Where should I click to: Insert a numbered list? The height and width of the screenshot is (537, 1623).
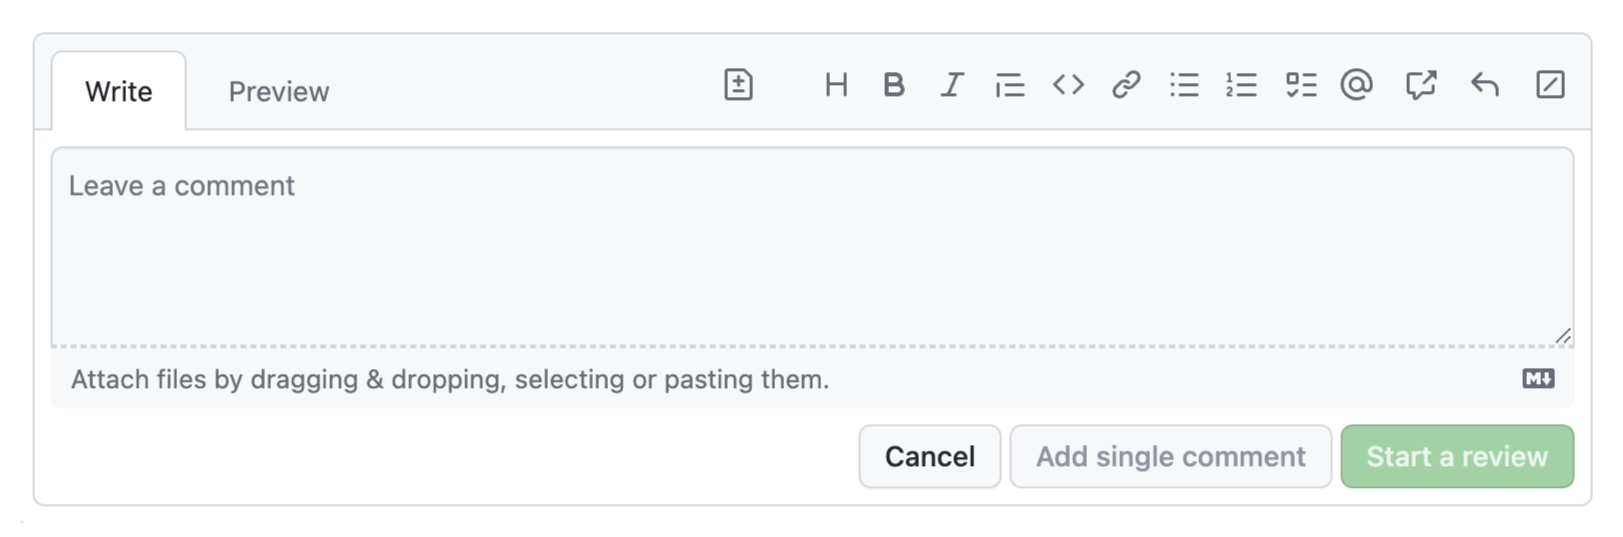pyautogui.click(x=1241, y=85)
